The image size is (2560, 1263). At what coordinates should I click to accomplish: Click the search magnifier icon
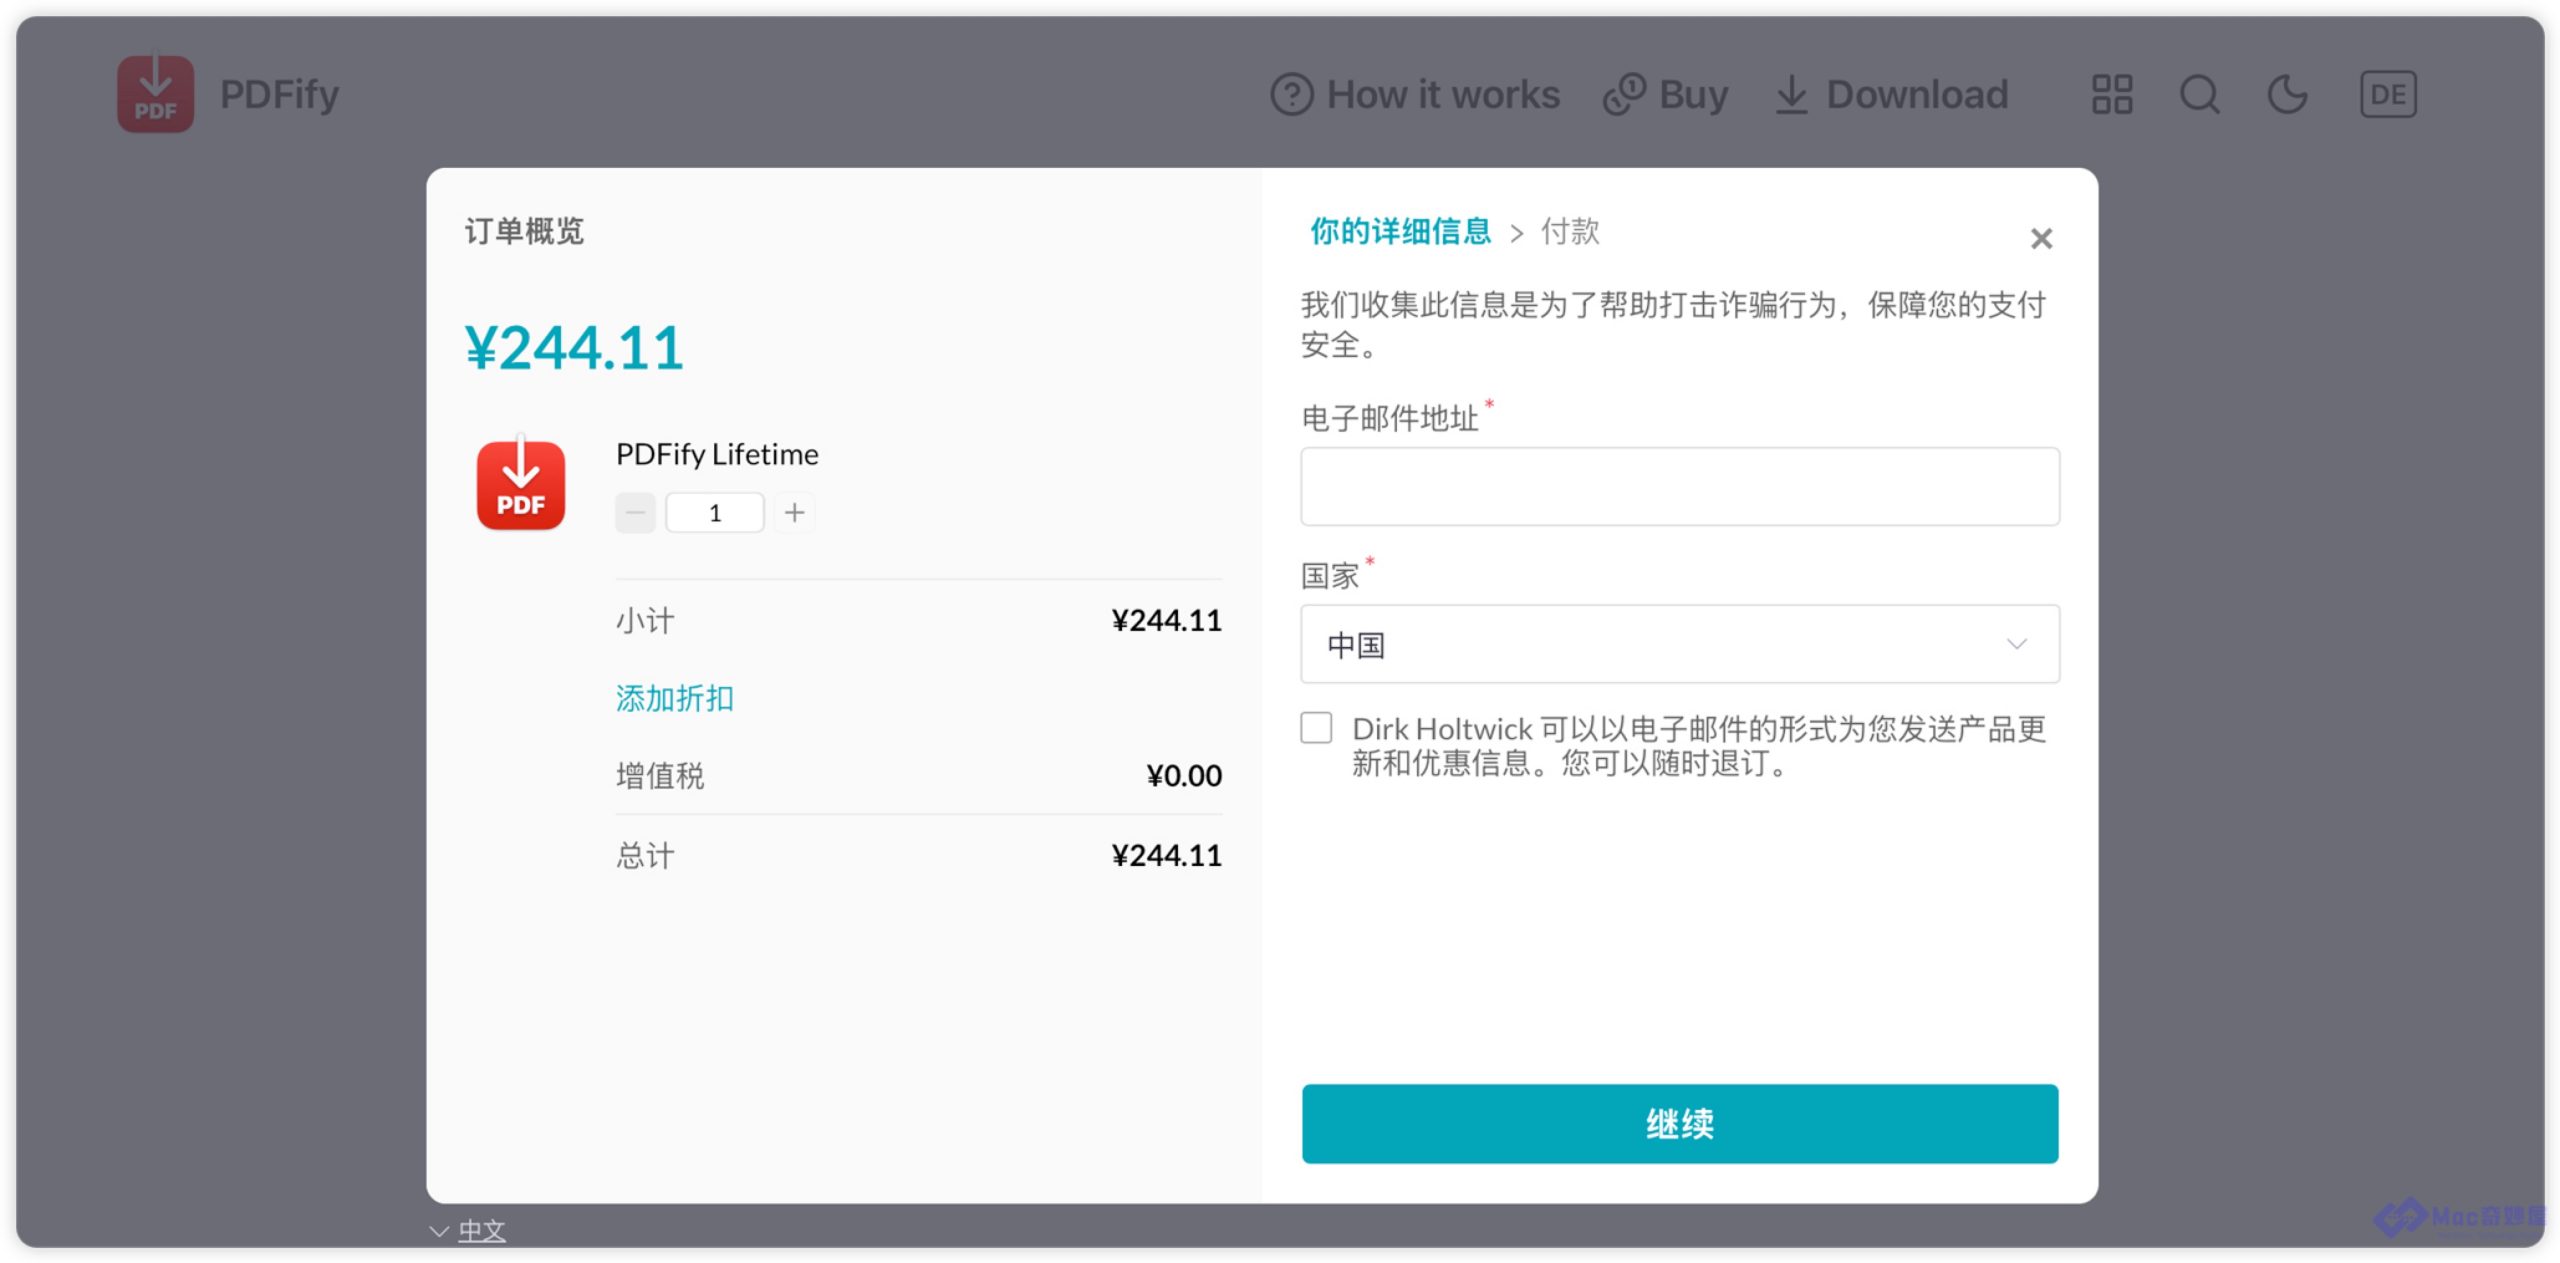pyautogui.click(x=2199, y=95)
